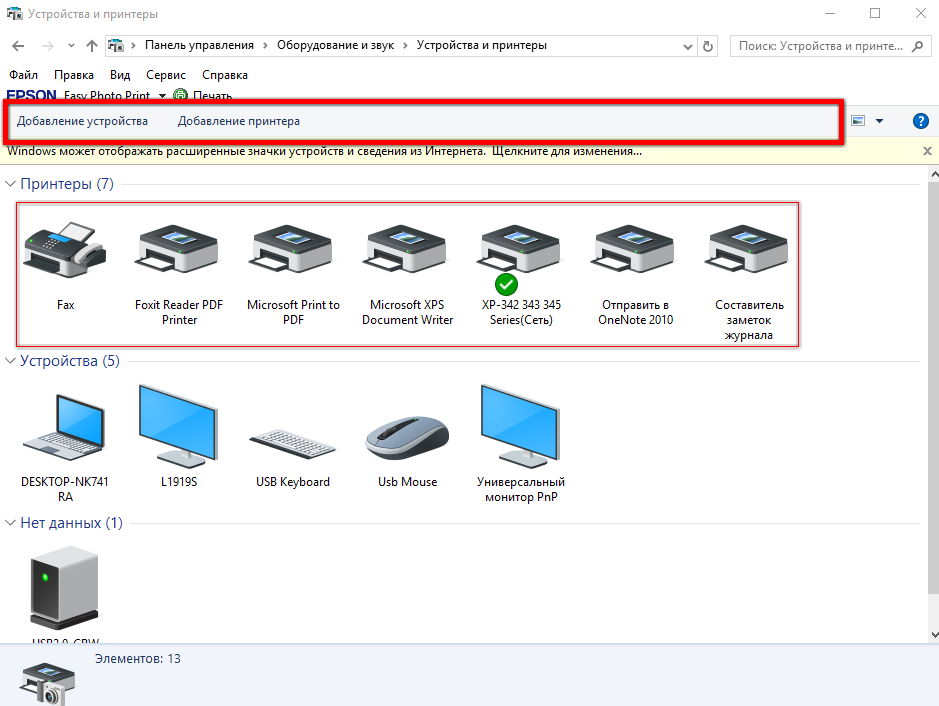
Task: Select the OneNote 2010 printer icon
Action: [635, 249]
